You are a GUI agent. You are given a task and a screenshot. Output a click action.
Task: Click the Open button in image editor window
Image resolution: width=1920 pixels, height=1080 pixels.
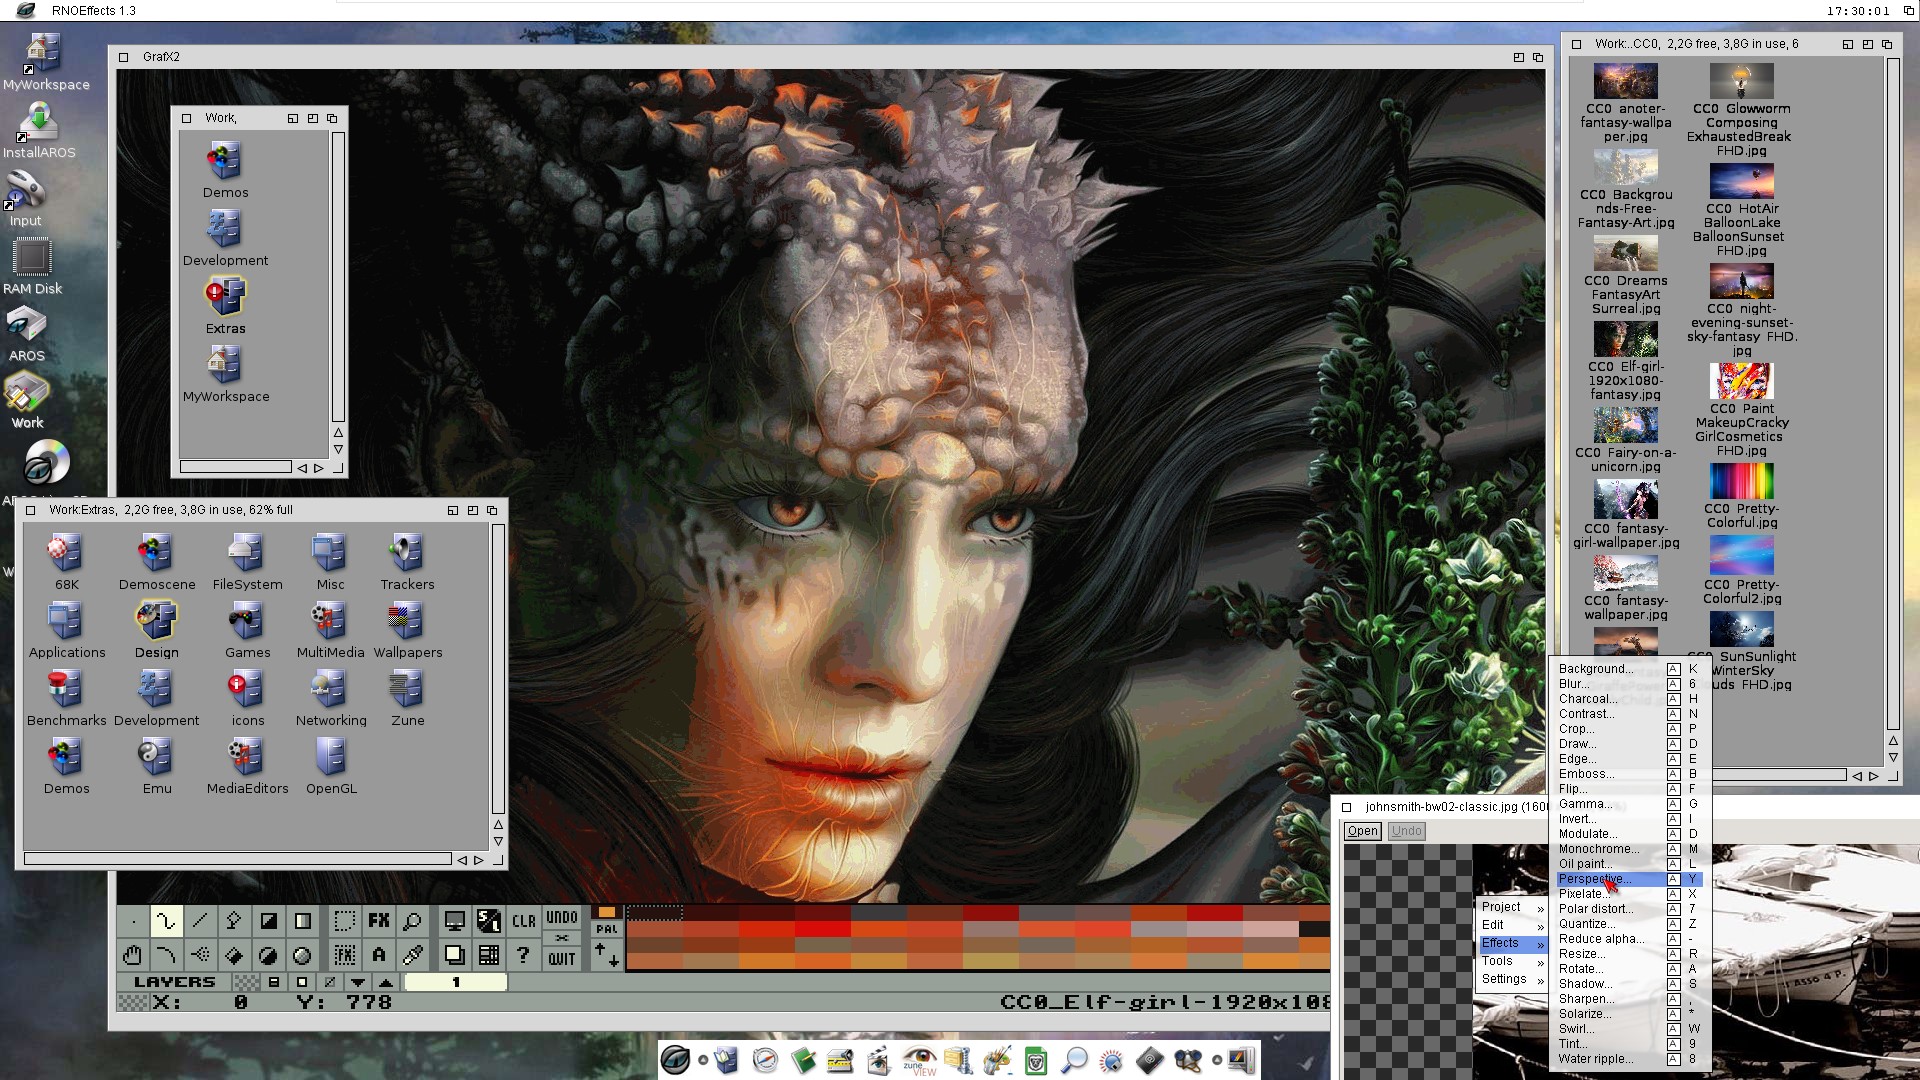(1362, 831)
